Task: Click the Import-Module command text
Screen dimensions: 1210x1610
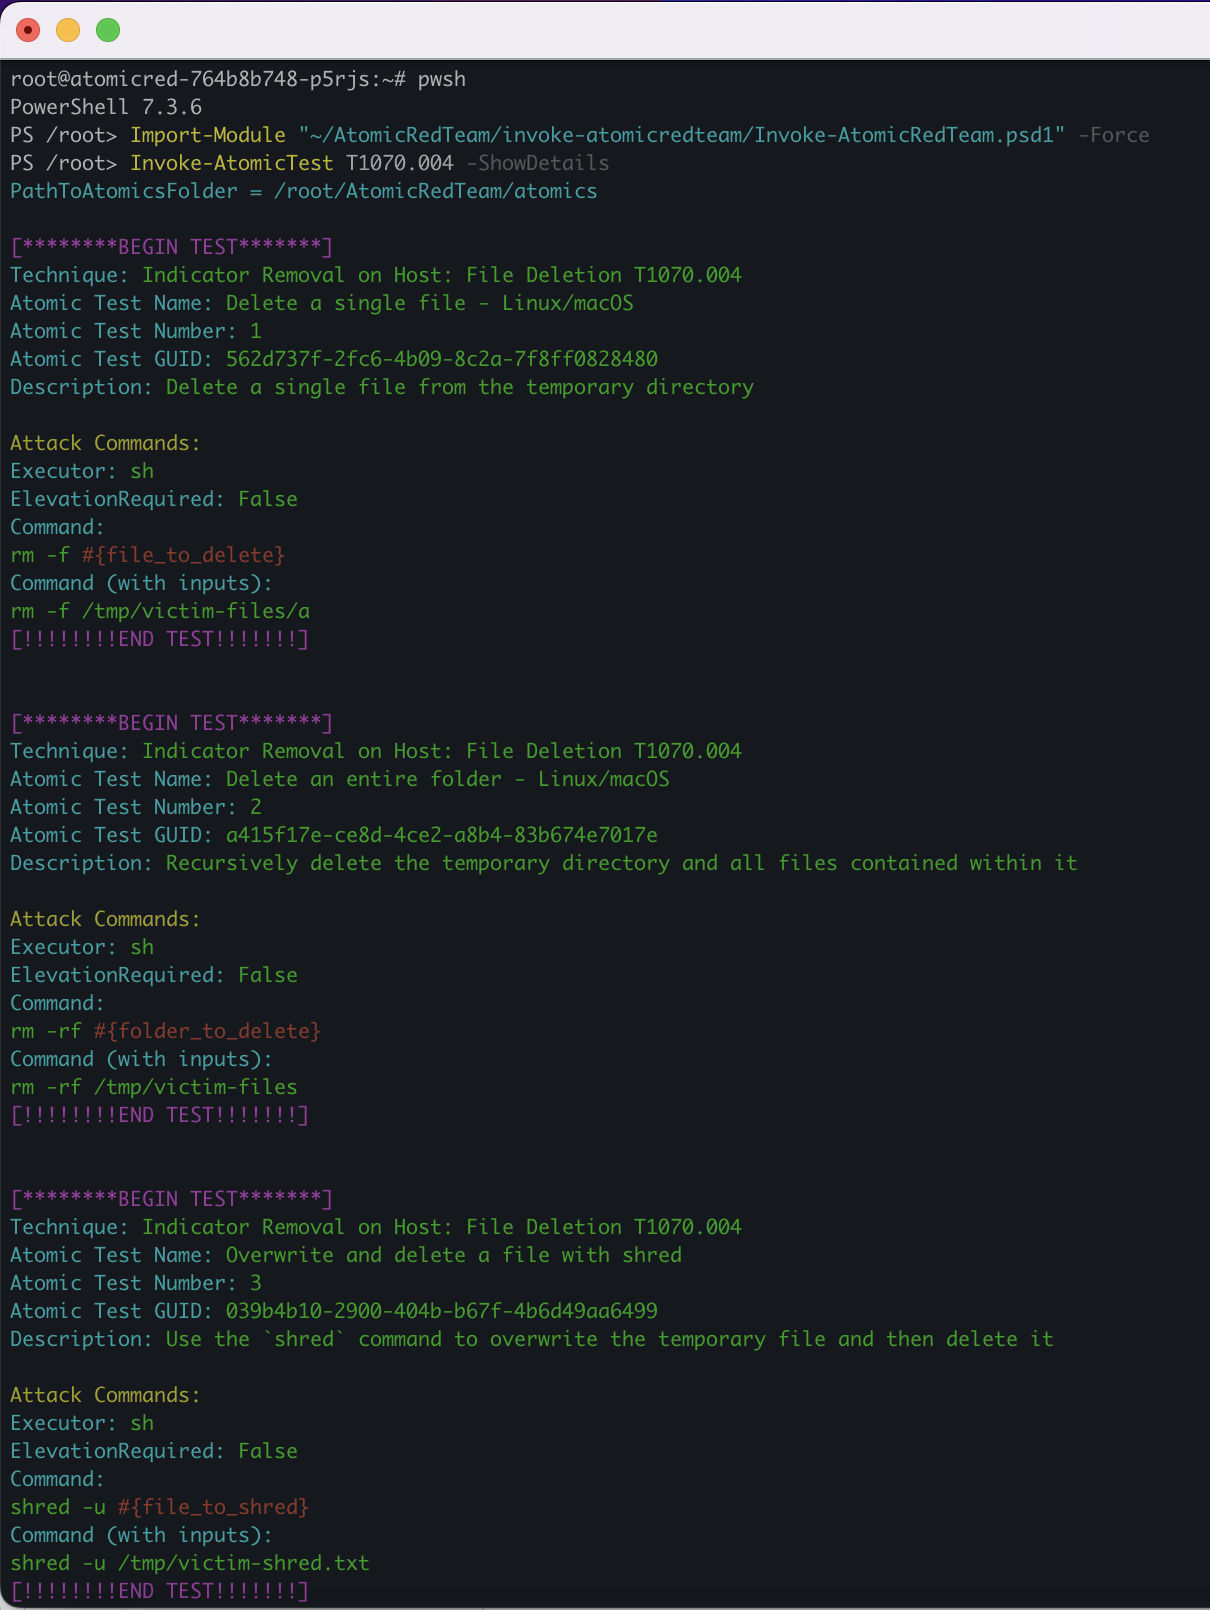Action: click(x=208, y=135)
